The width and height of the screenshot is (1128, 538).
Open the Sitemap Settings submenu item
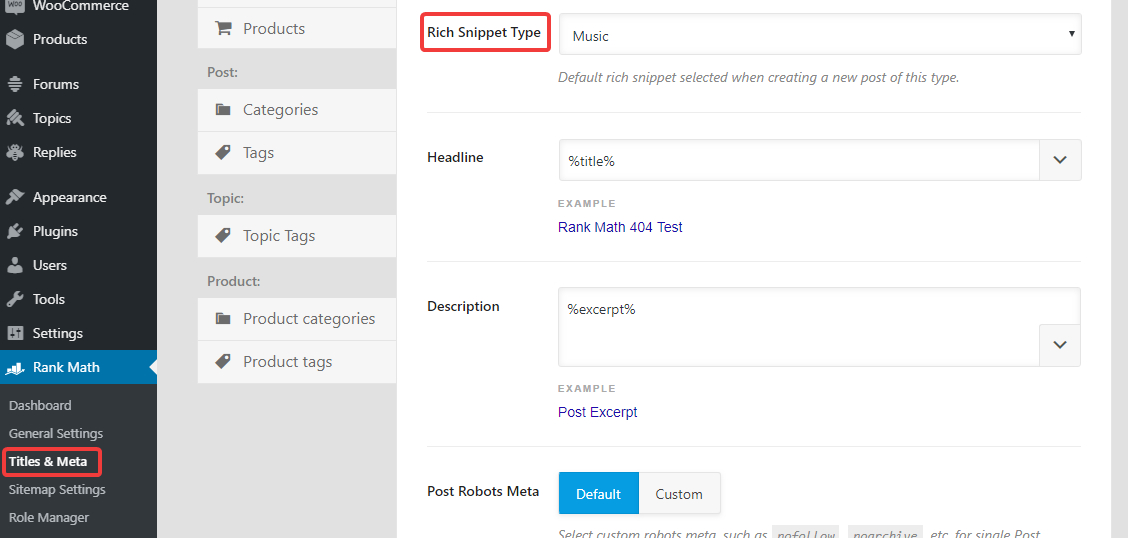tap(57, 489)
